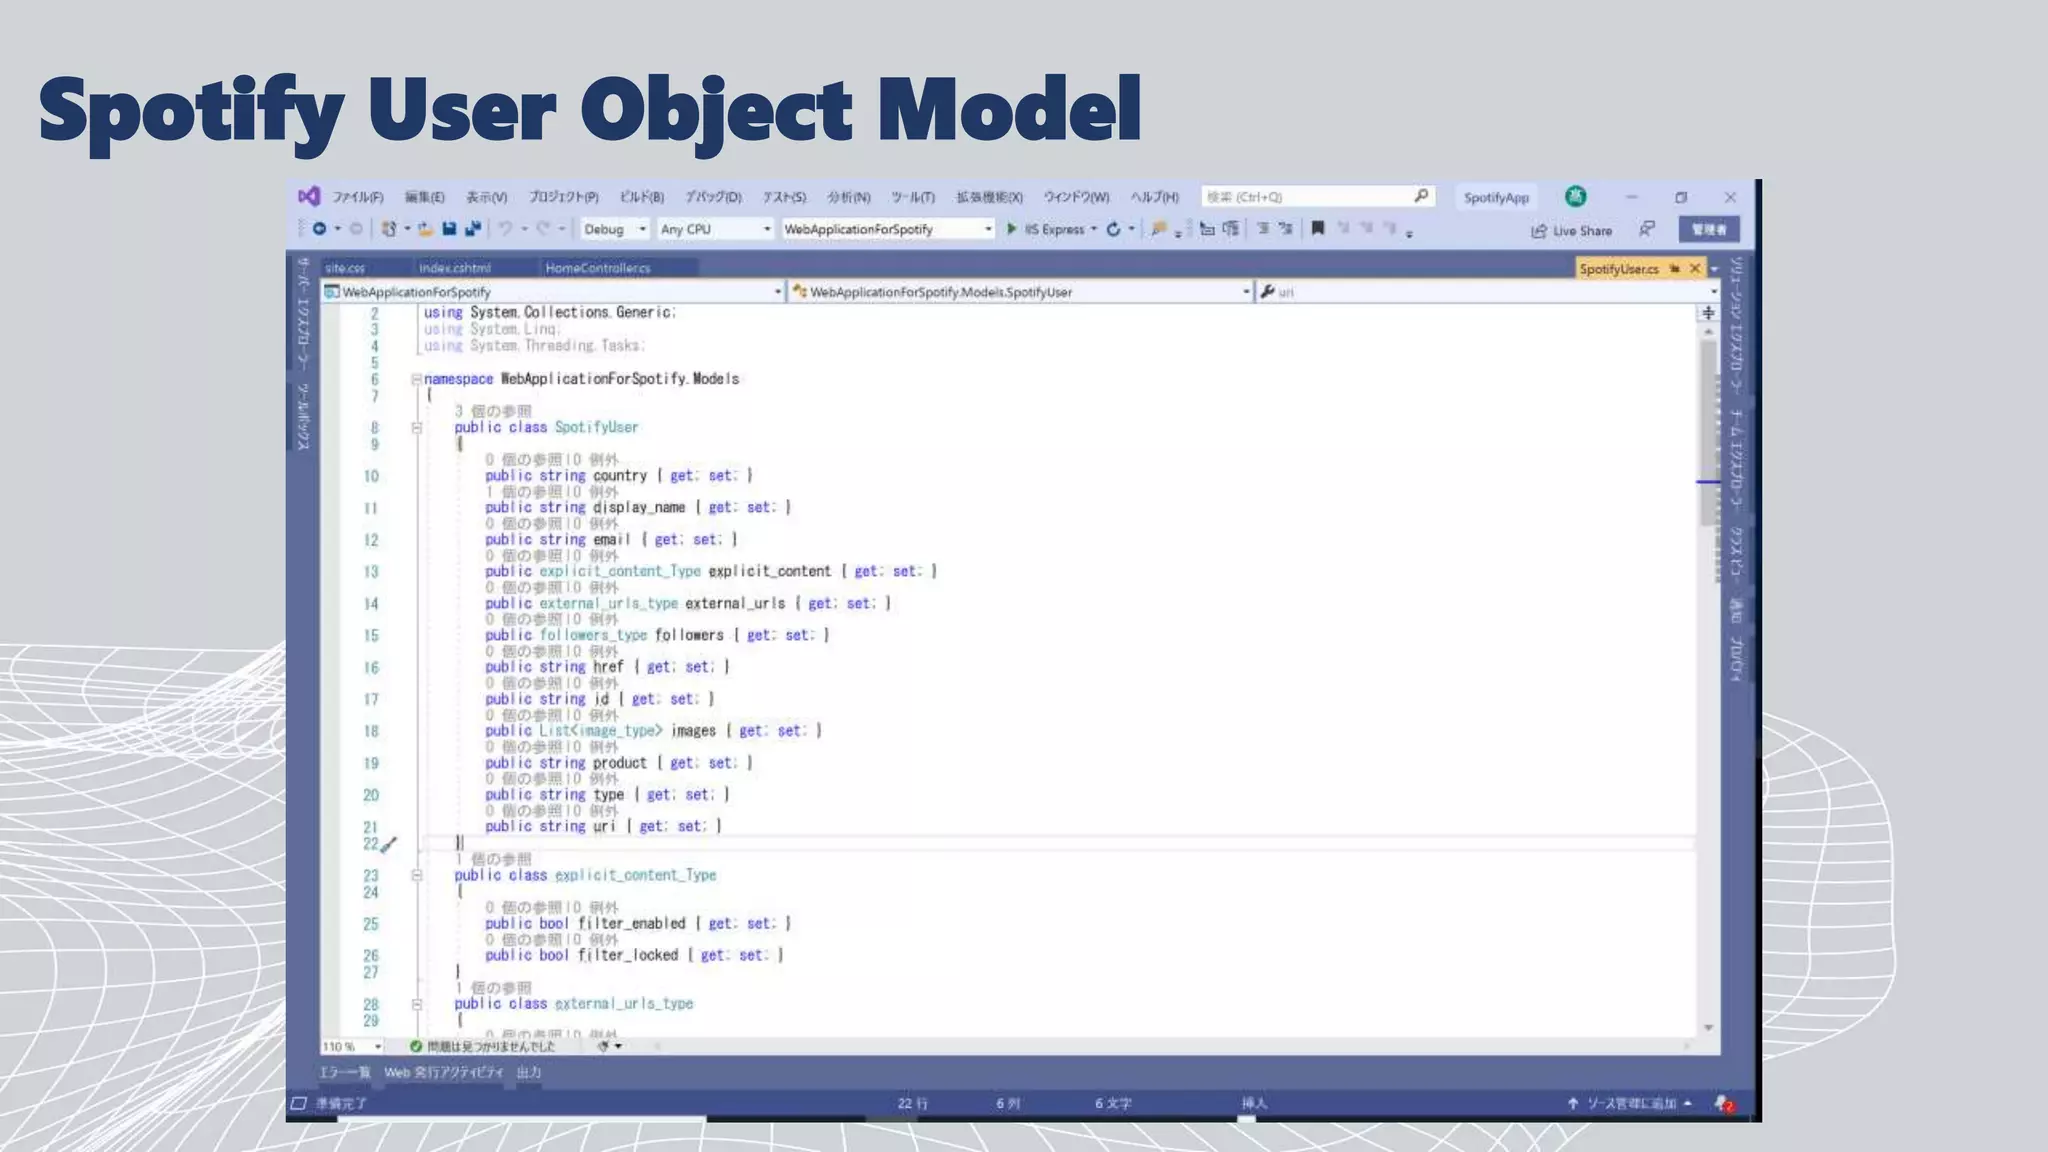Open the green user account avatar
This screenshot has height=1152, width=2048.
pyautogui.click(x=1575, y=196)
